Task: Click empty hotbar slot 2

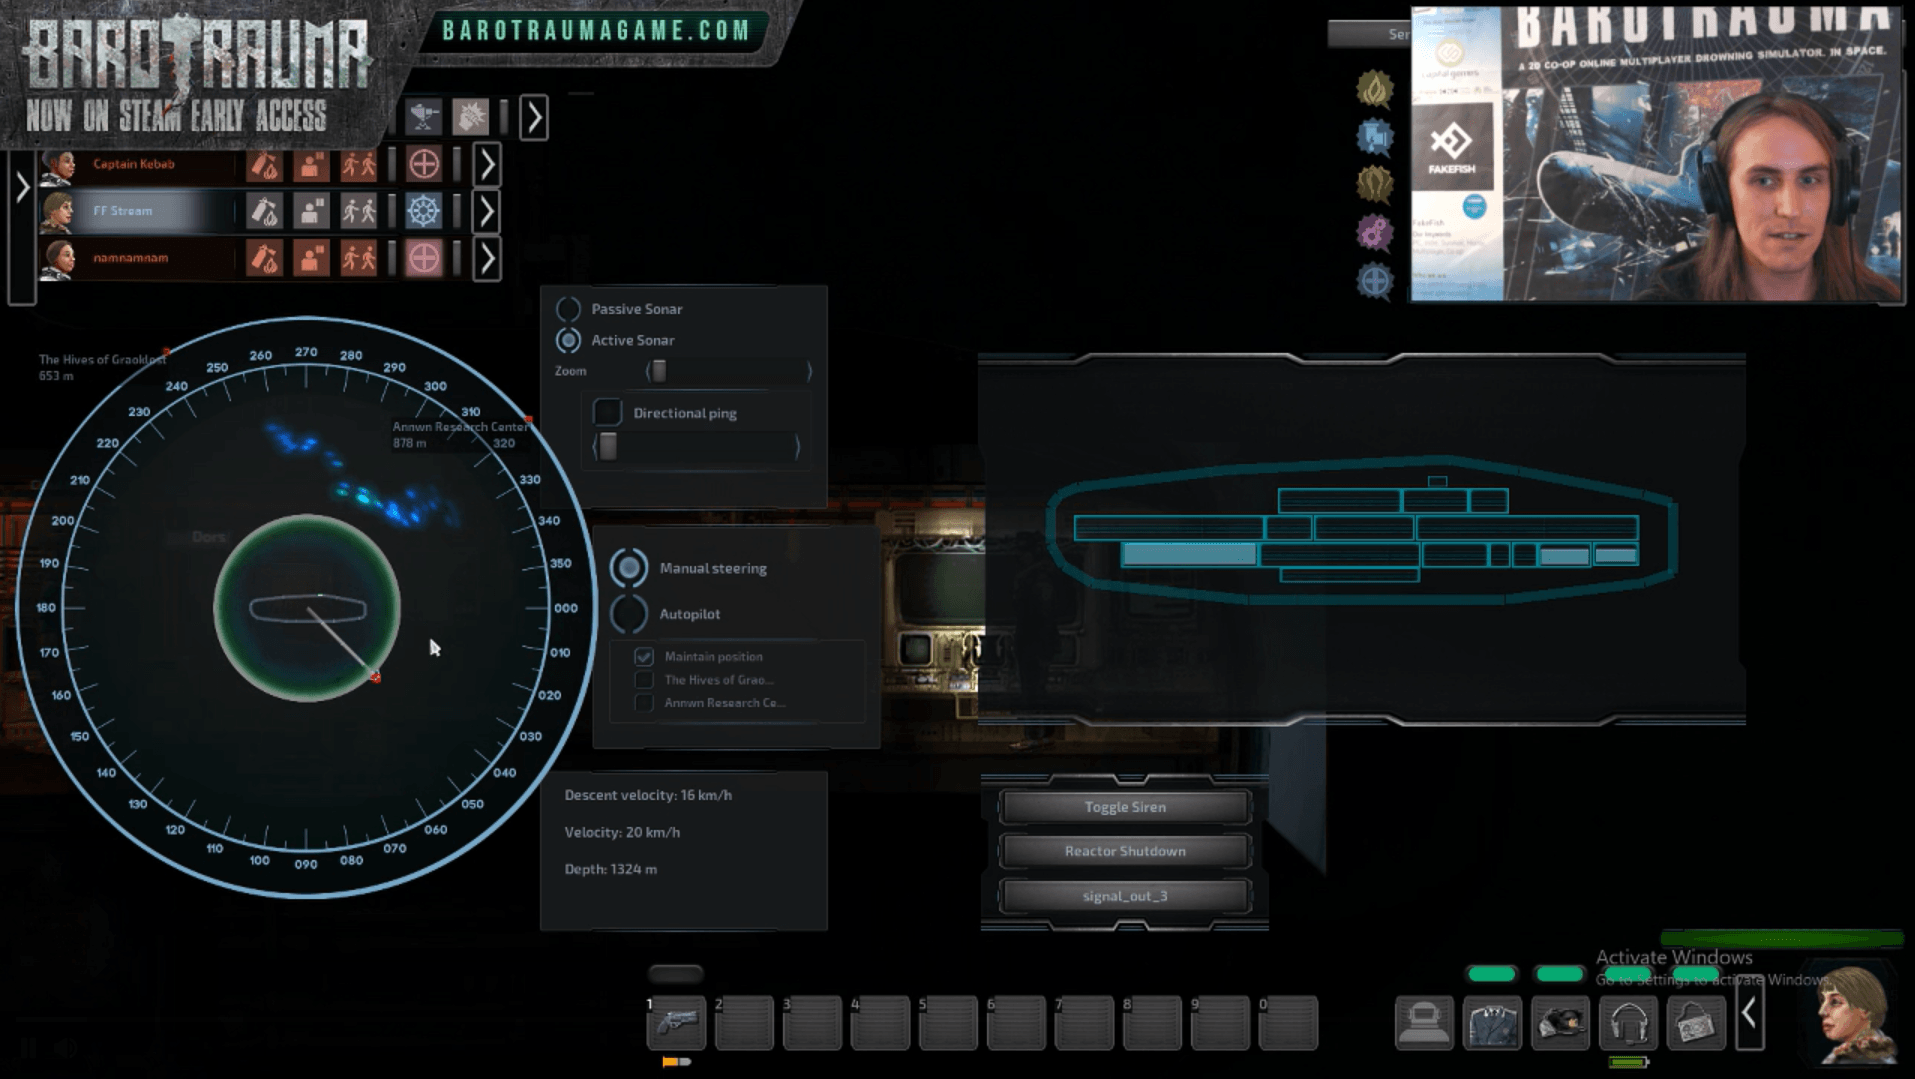Action: [745, 1023]
